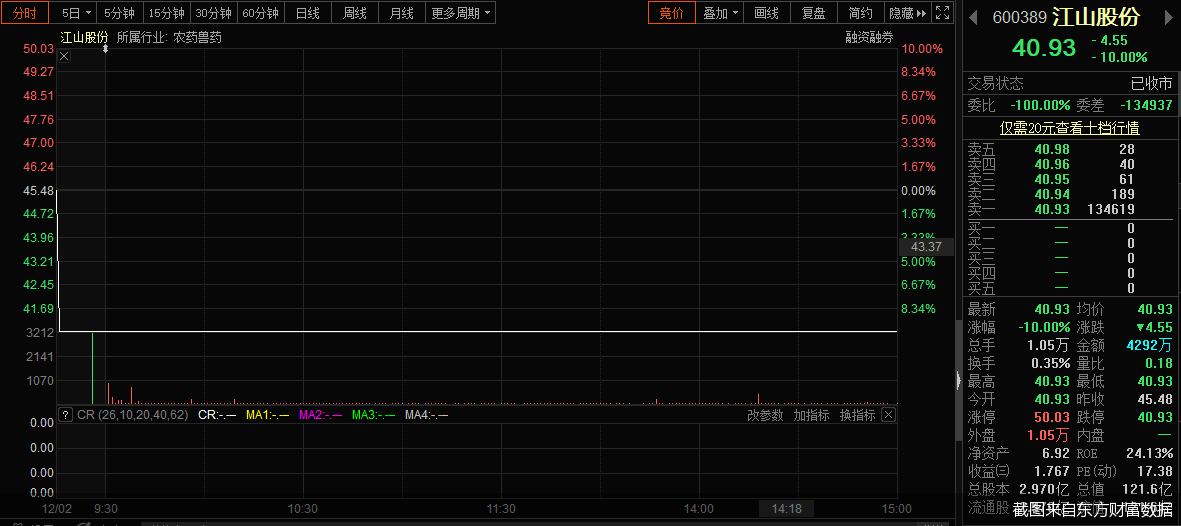Toggle the 画线 drawing mode

tap(766, 13)
